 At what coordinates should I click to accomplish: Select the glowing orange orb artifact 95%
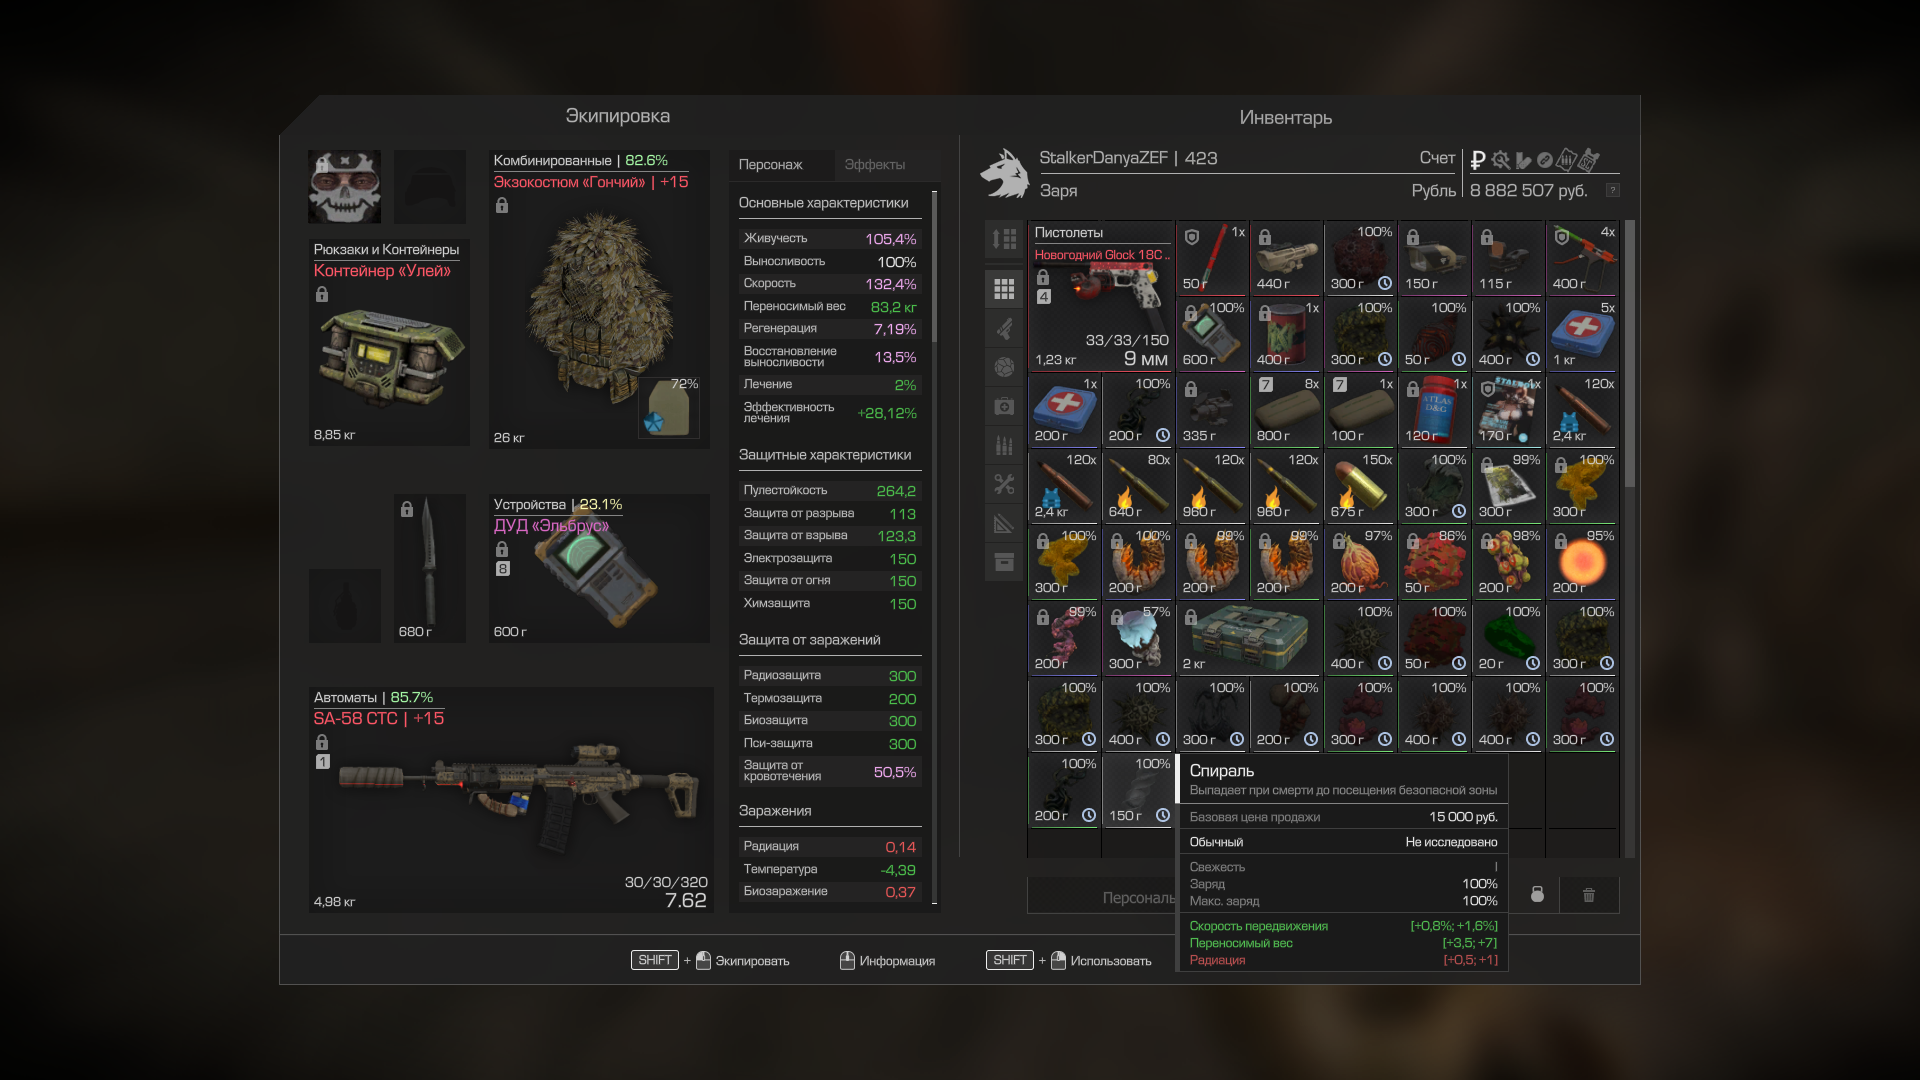[1583, 562]
